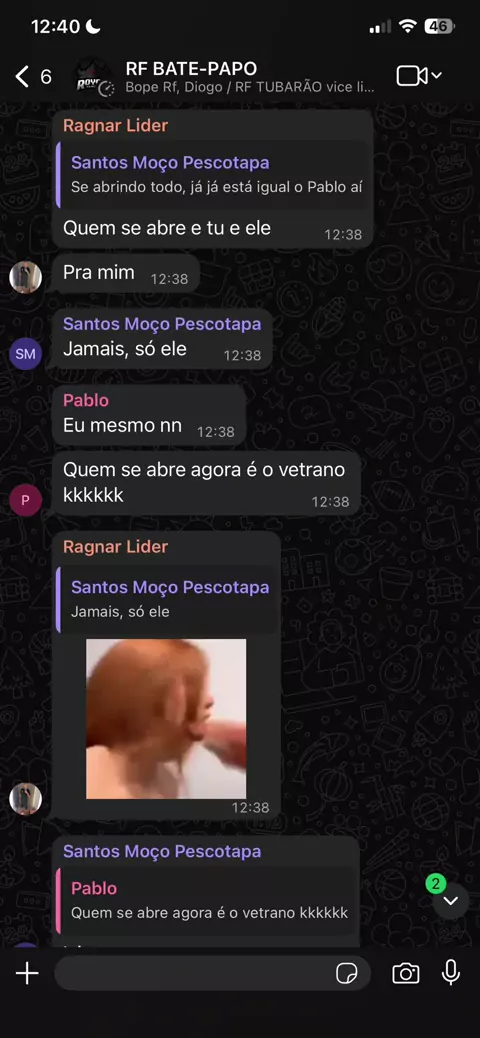Open RF BATE-PAPO group info

pos(252,77)
